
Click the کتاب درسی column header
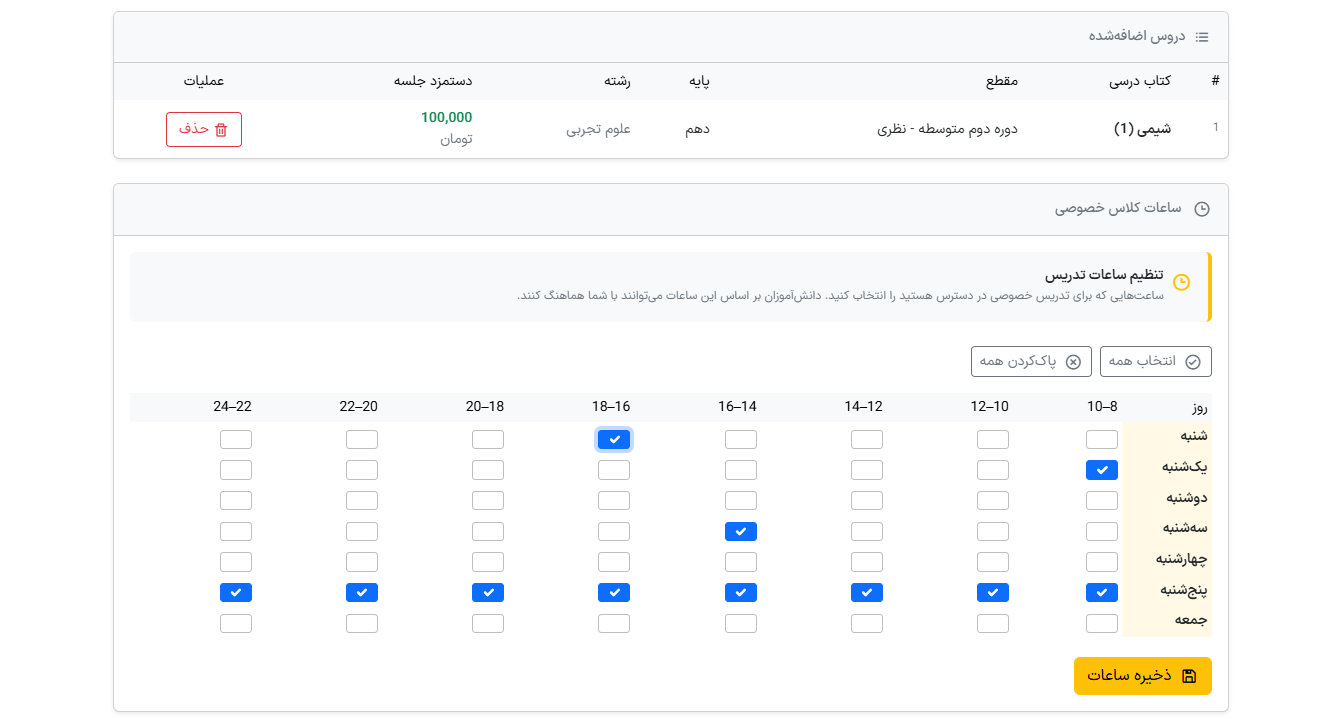(1140, 81)
